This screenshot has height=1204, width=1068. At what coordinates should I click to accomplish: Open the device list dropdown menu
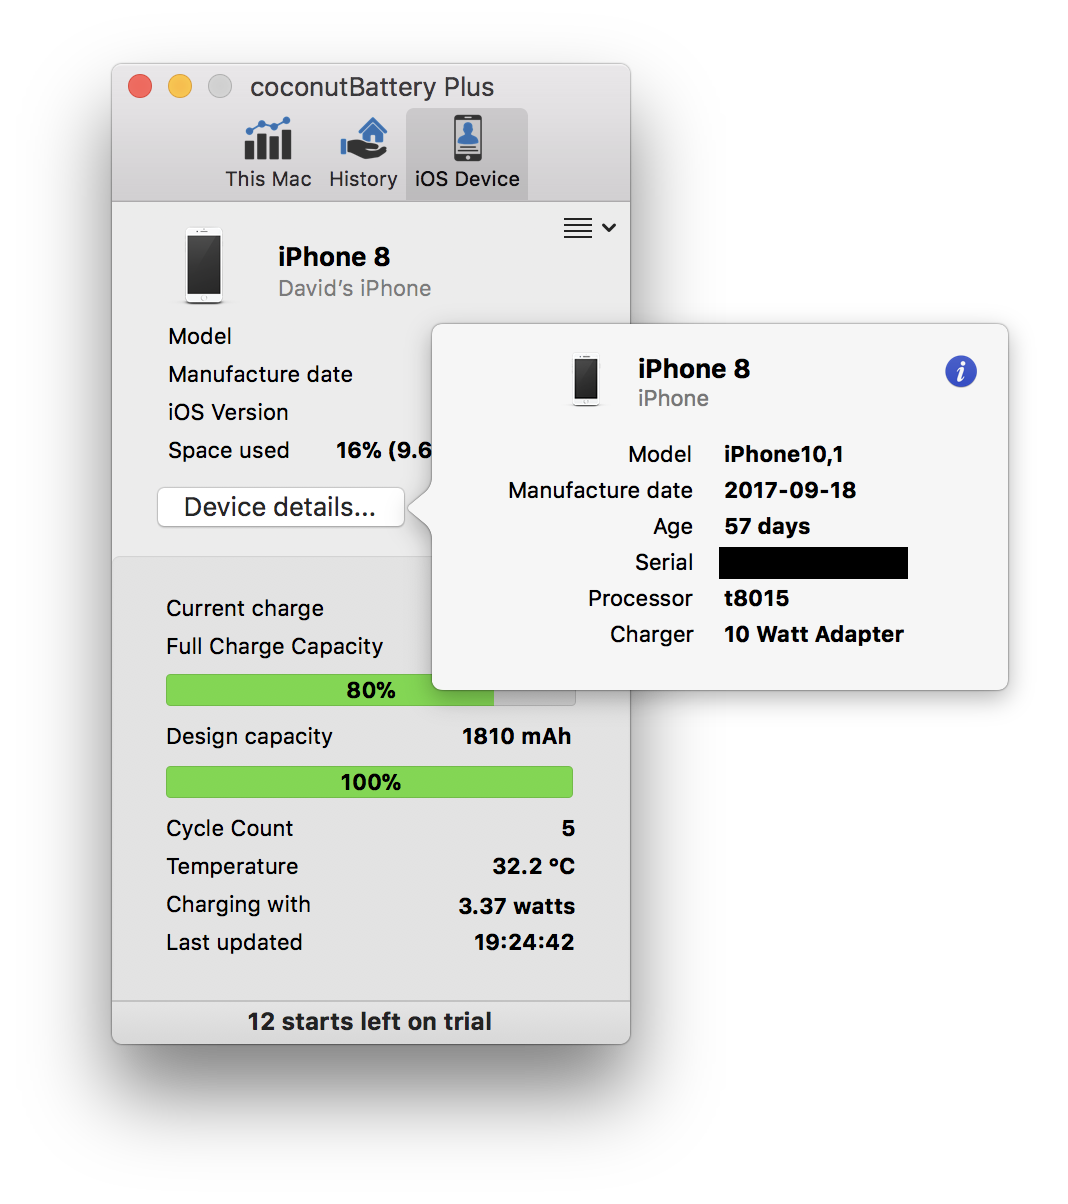pos(589,228)
